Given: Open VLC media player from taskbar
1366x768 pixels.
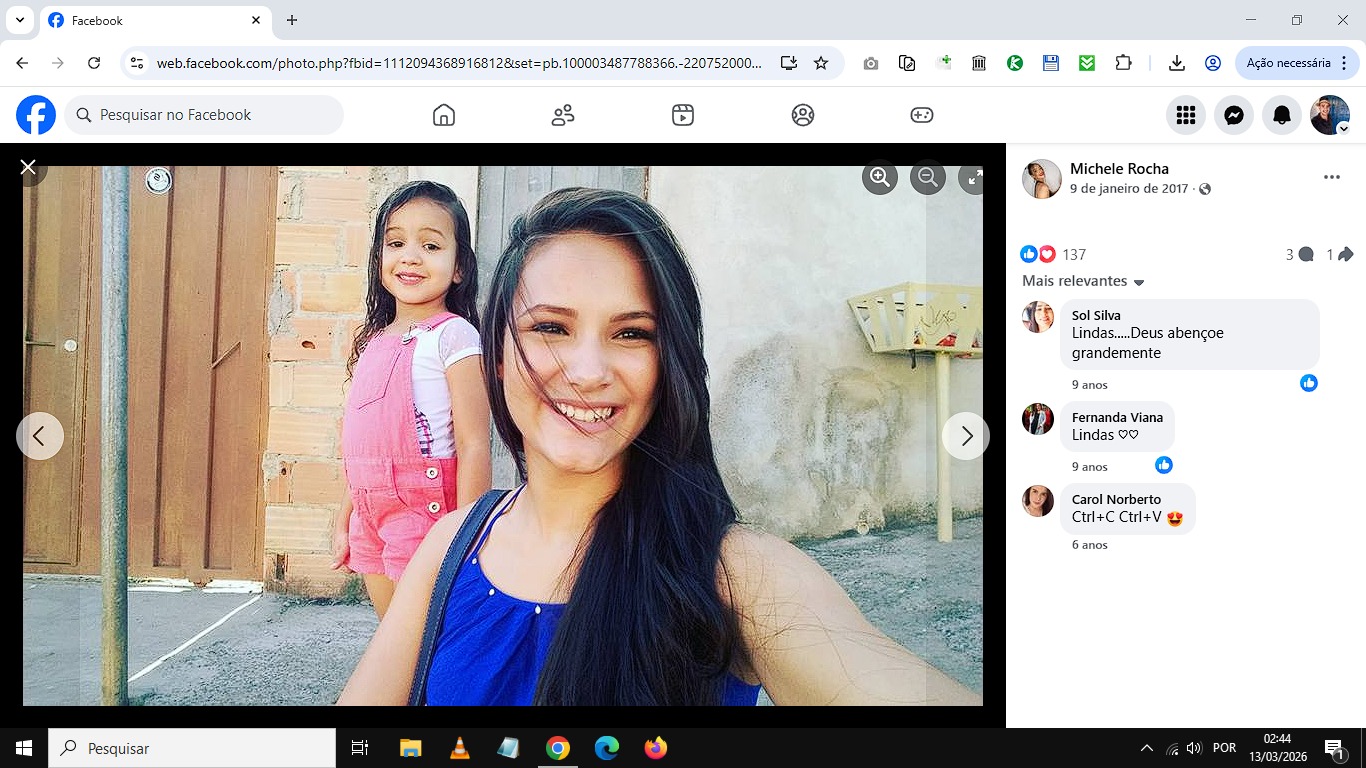Looking at the screenshot, I should point(459,748).
